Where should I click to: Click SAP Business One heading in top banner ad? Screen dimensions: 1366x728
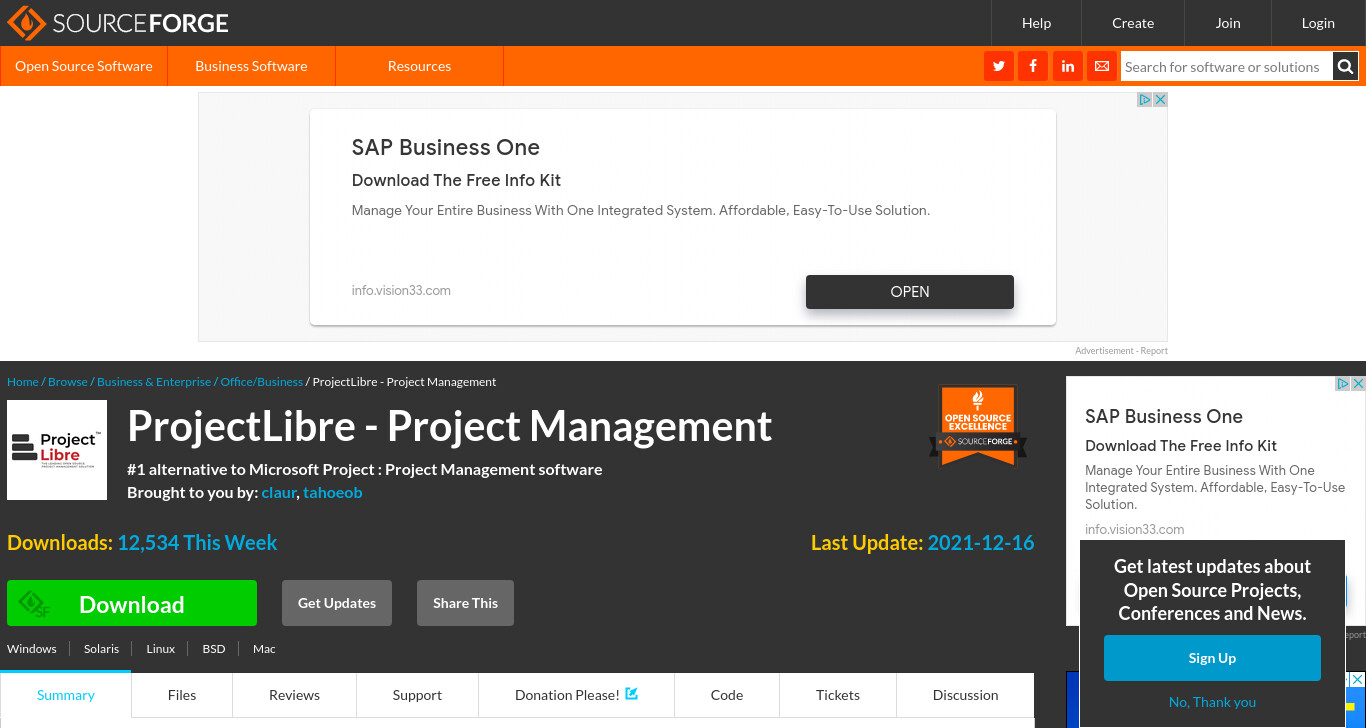pos(446,147)
